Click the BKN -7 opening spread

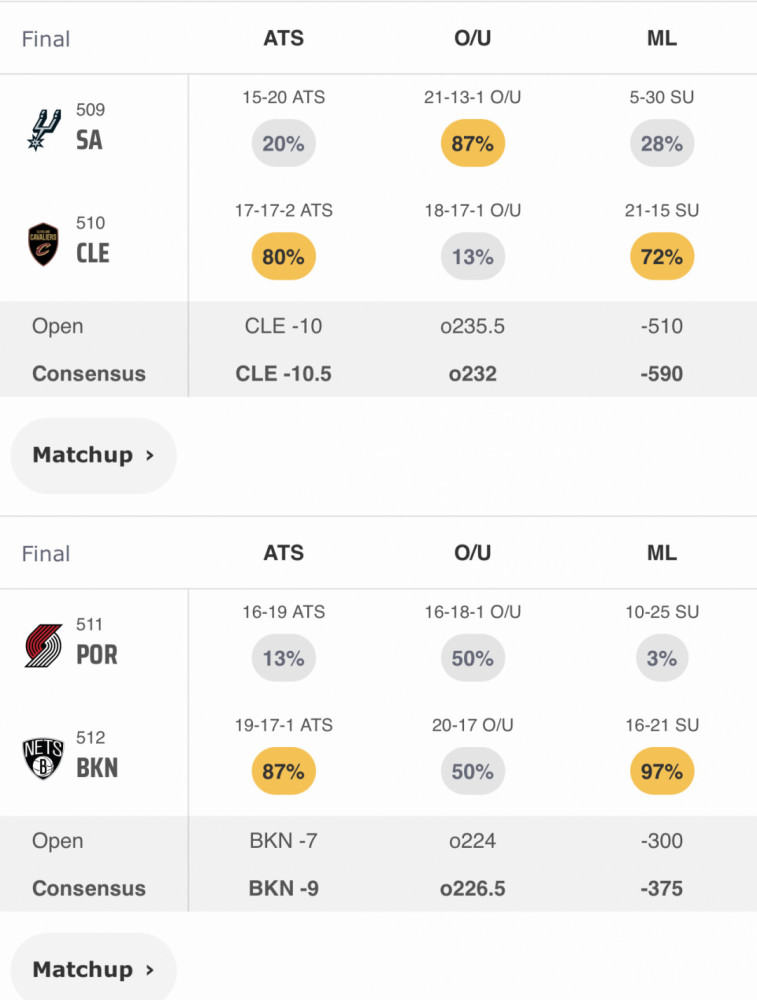click(284, 841)
